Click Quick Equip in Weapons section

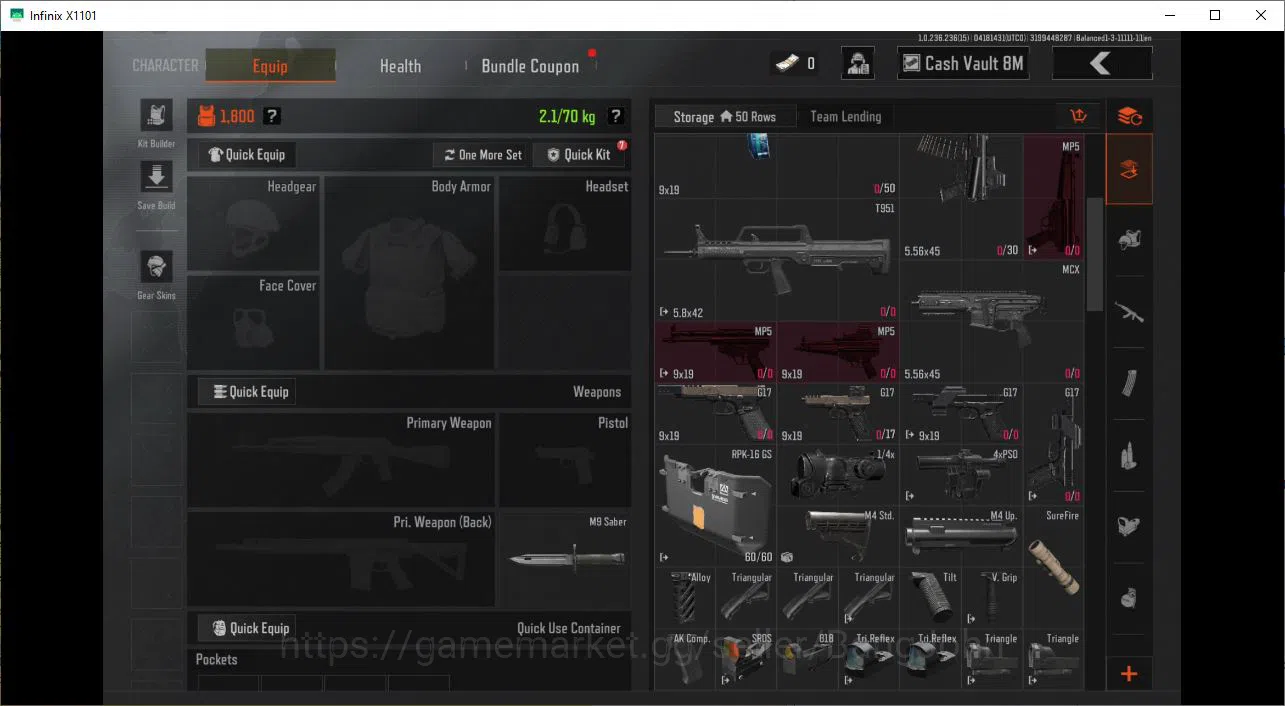point(247,392)
